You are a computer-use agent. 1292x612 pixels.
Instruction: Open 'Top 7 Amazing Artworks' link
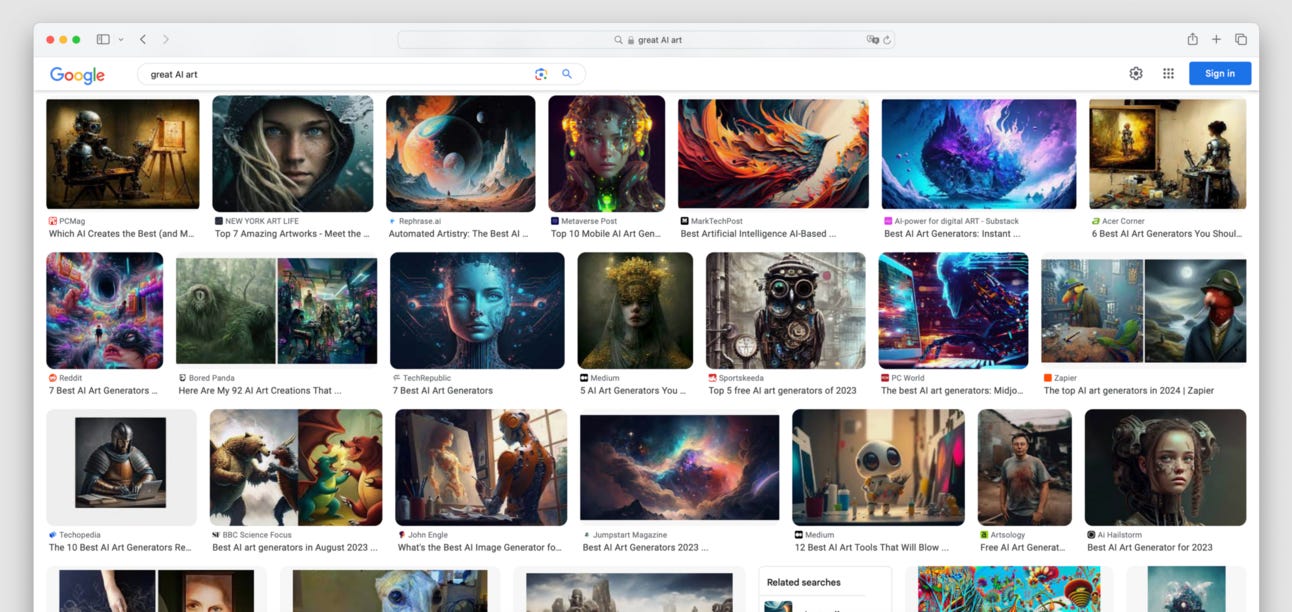pyautogui.click(x=292, y=234)
